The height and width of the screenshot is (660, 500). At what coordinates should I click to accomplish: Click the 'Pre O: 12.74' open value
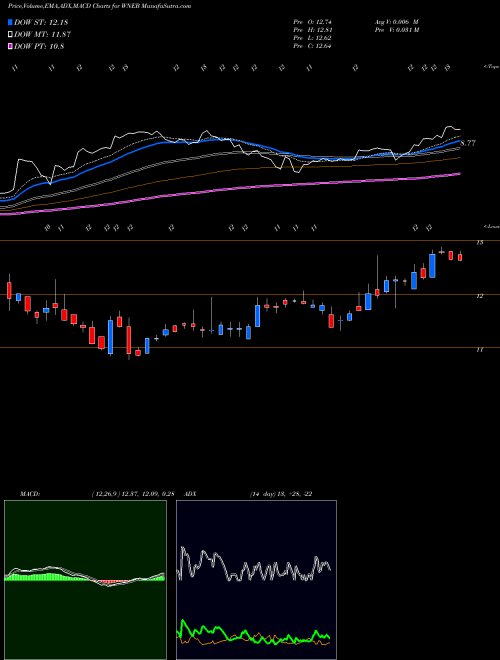[313, 22]
